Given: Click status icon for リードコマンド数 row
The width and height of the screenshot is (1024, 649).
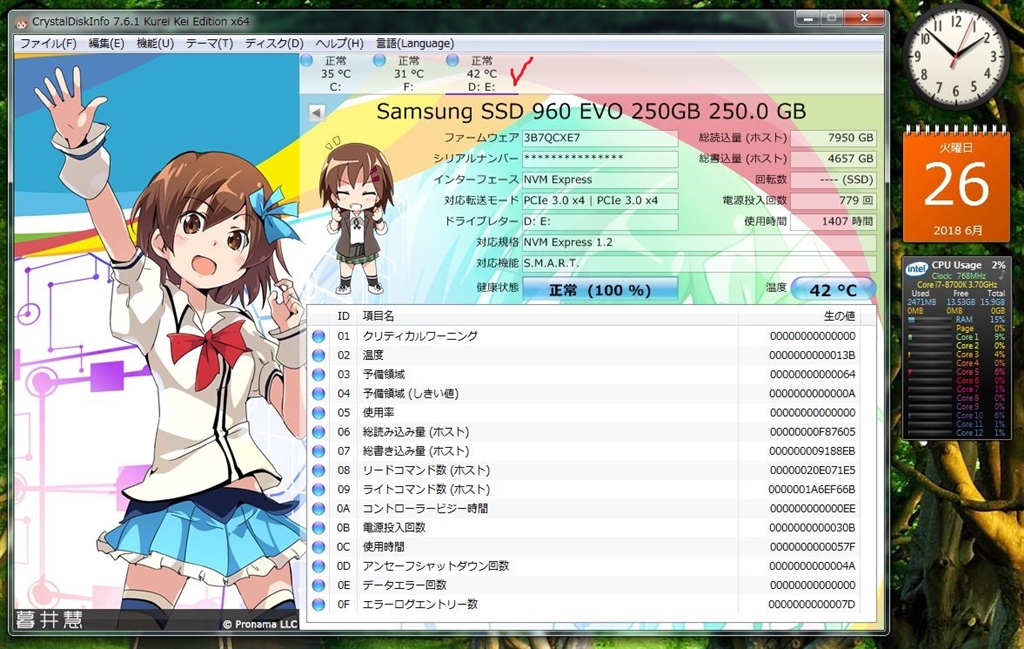Looking at the screenshot, I should tap(319, 470).
